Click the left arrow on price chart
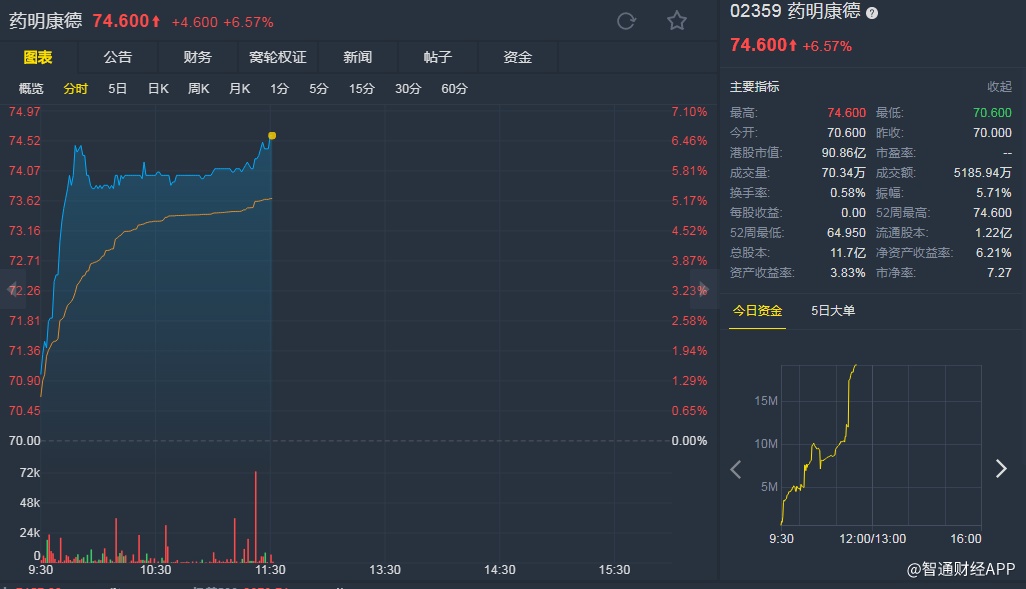The width and height of the screenshot is (1026, 589). coord(14,289)
